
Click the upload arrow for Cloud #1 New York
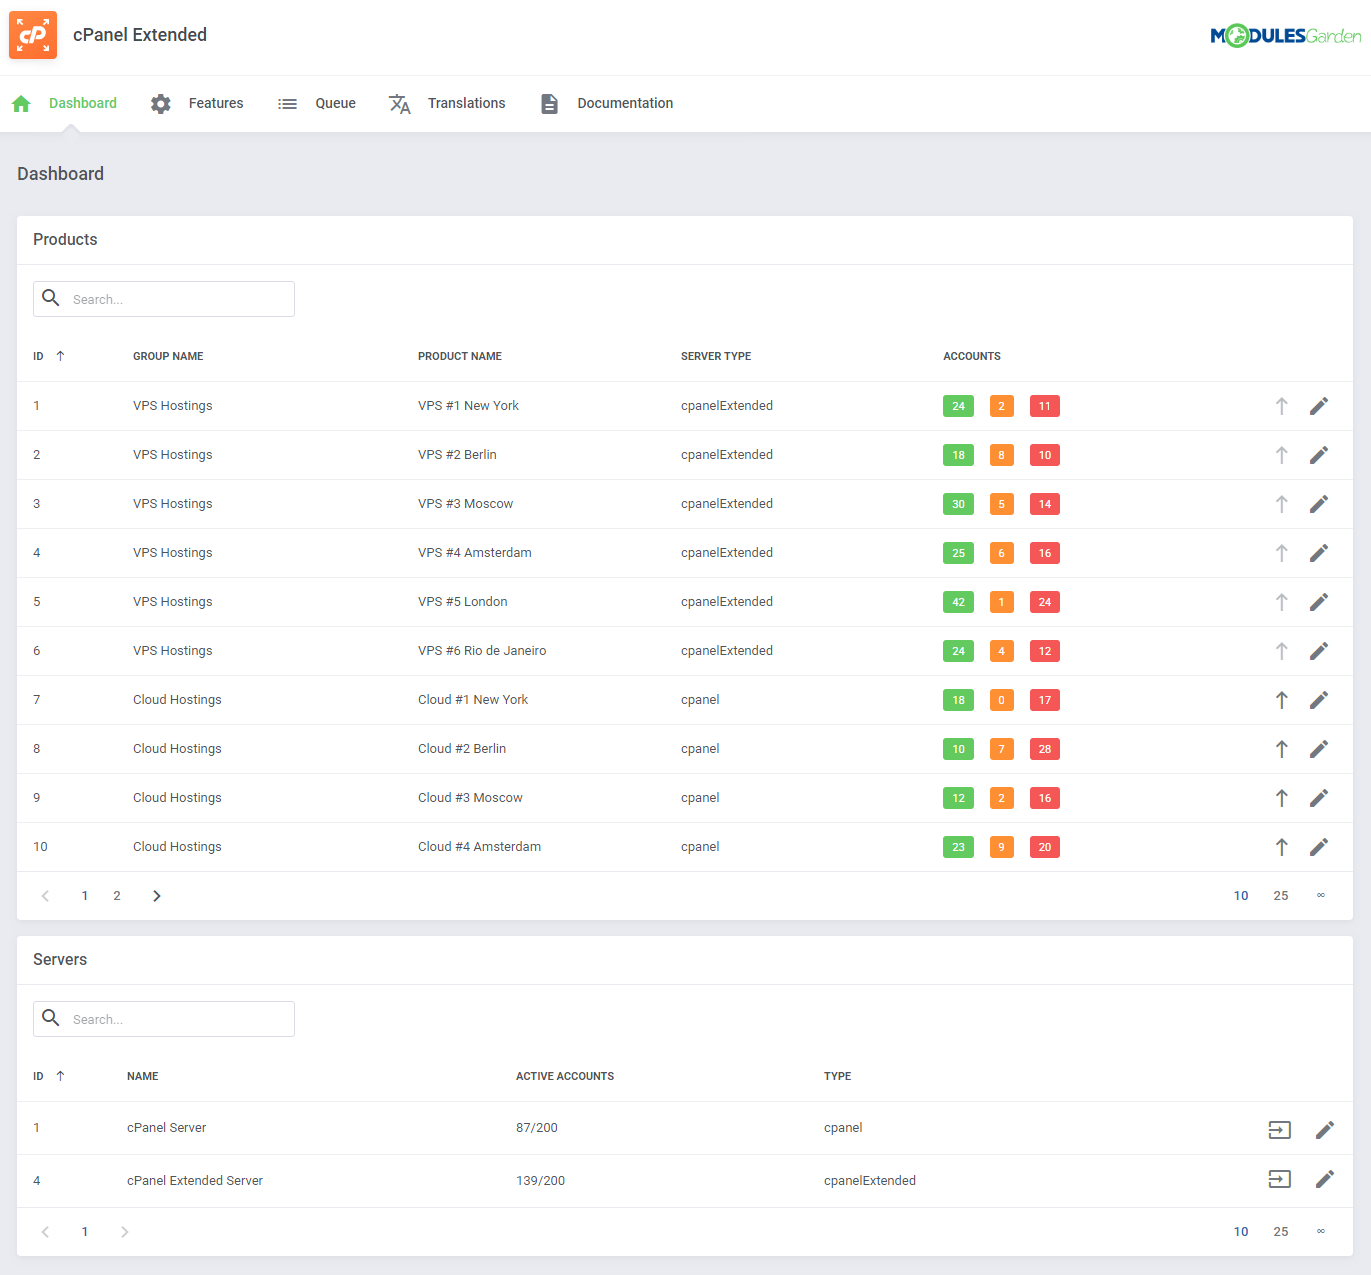tap(1281, 700)
